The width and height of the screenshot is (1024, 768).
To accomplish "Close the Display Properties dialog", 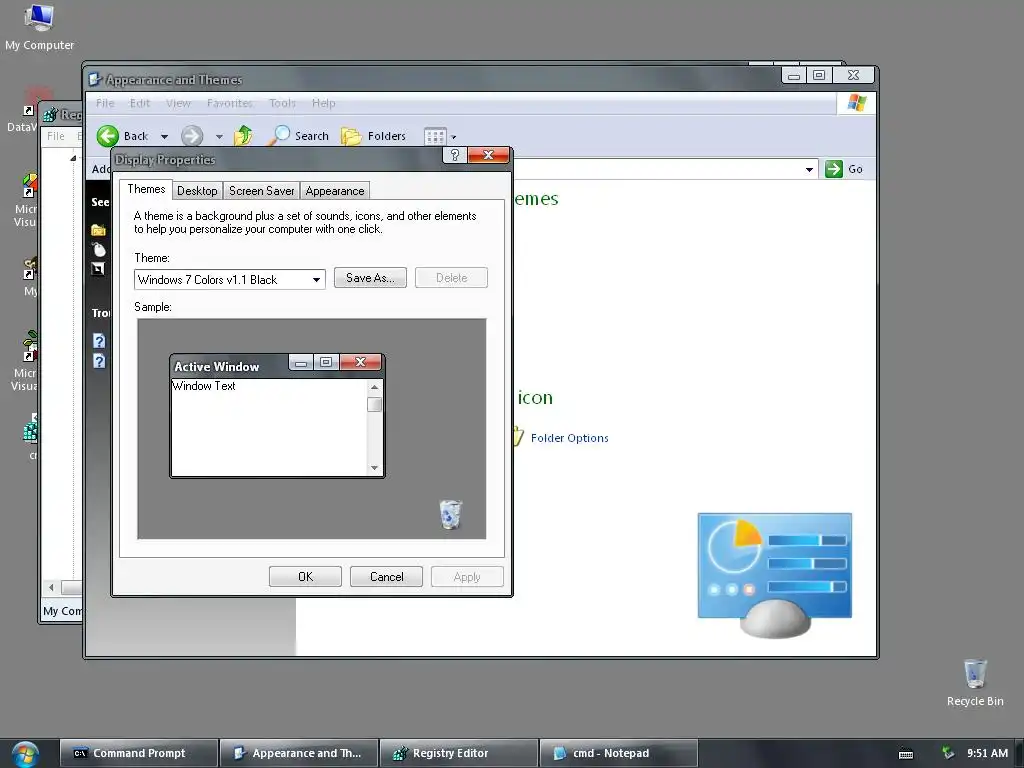I will (x=488, y=155).
